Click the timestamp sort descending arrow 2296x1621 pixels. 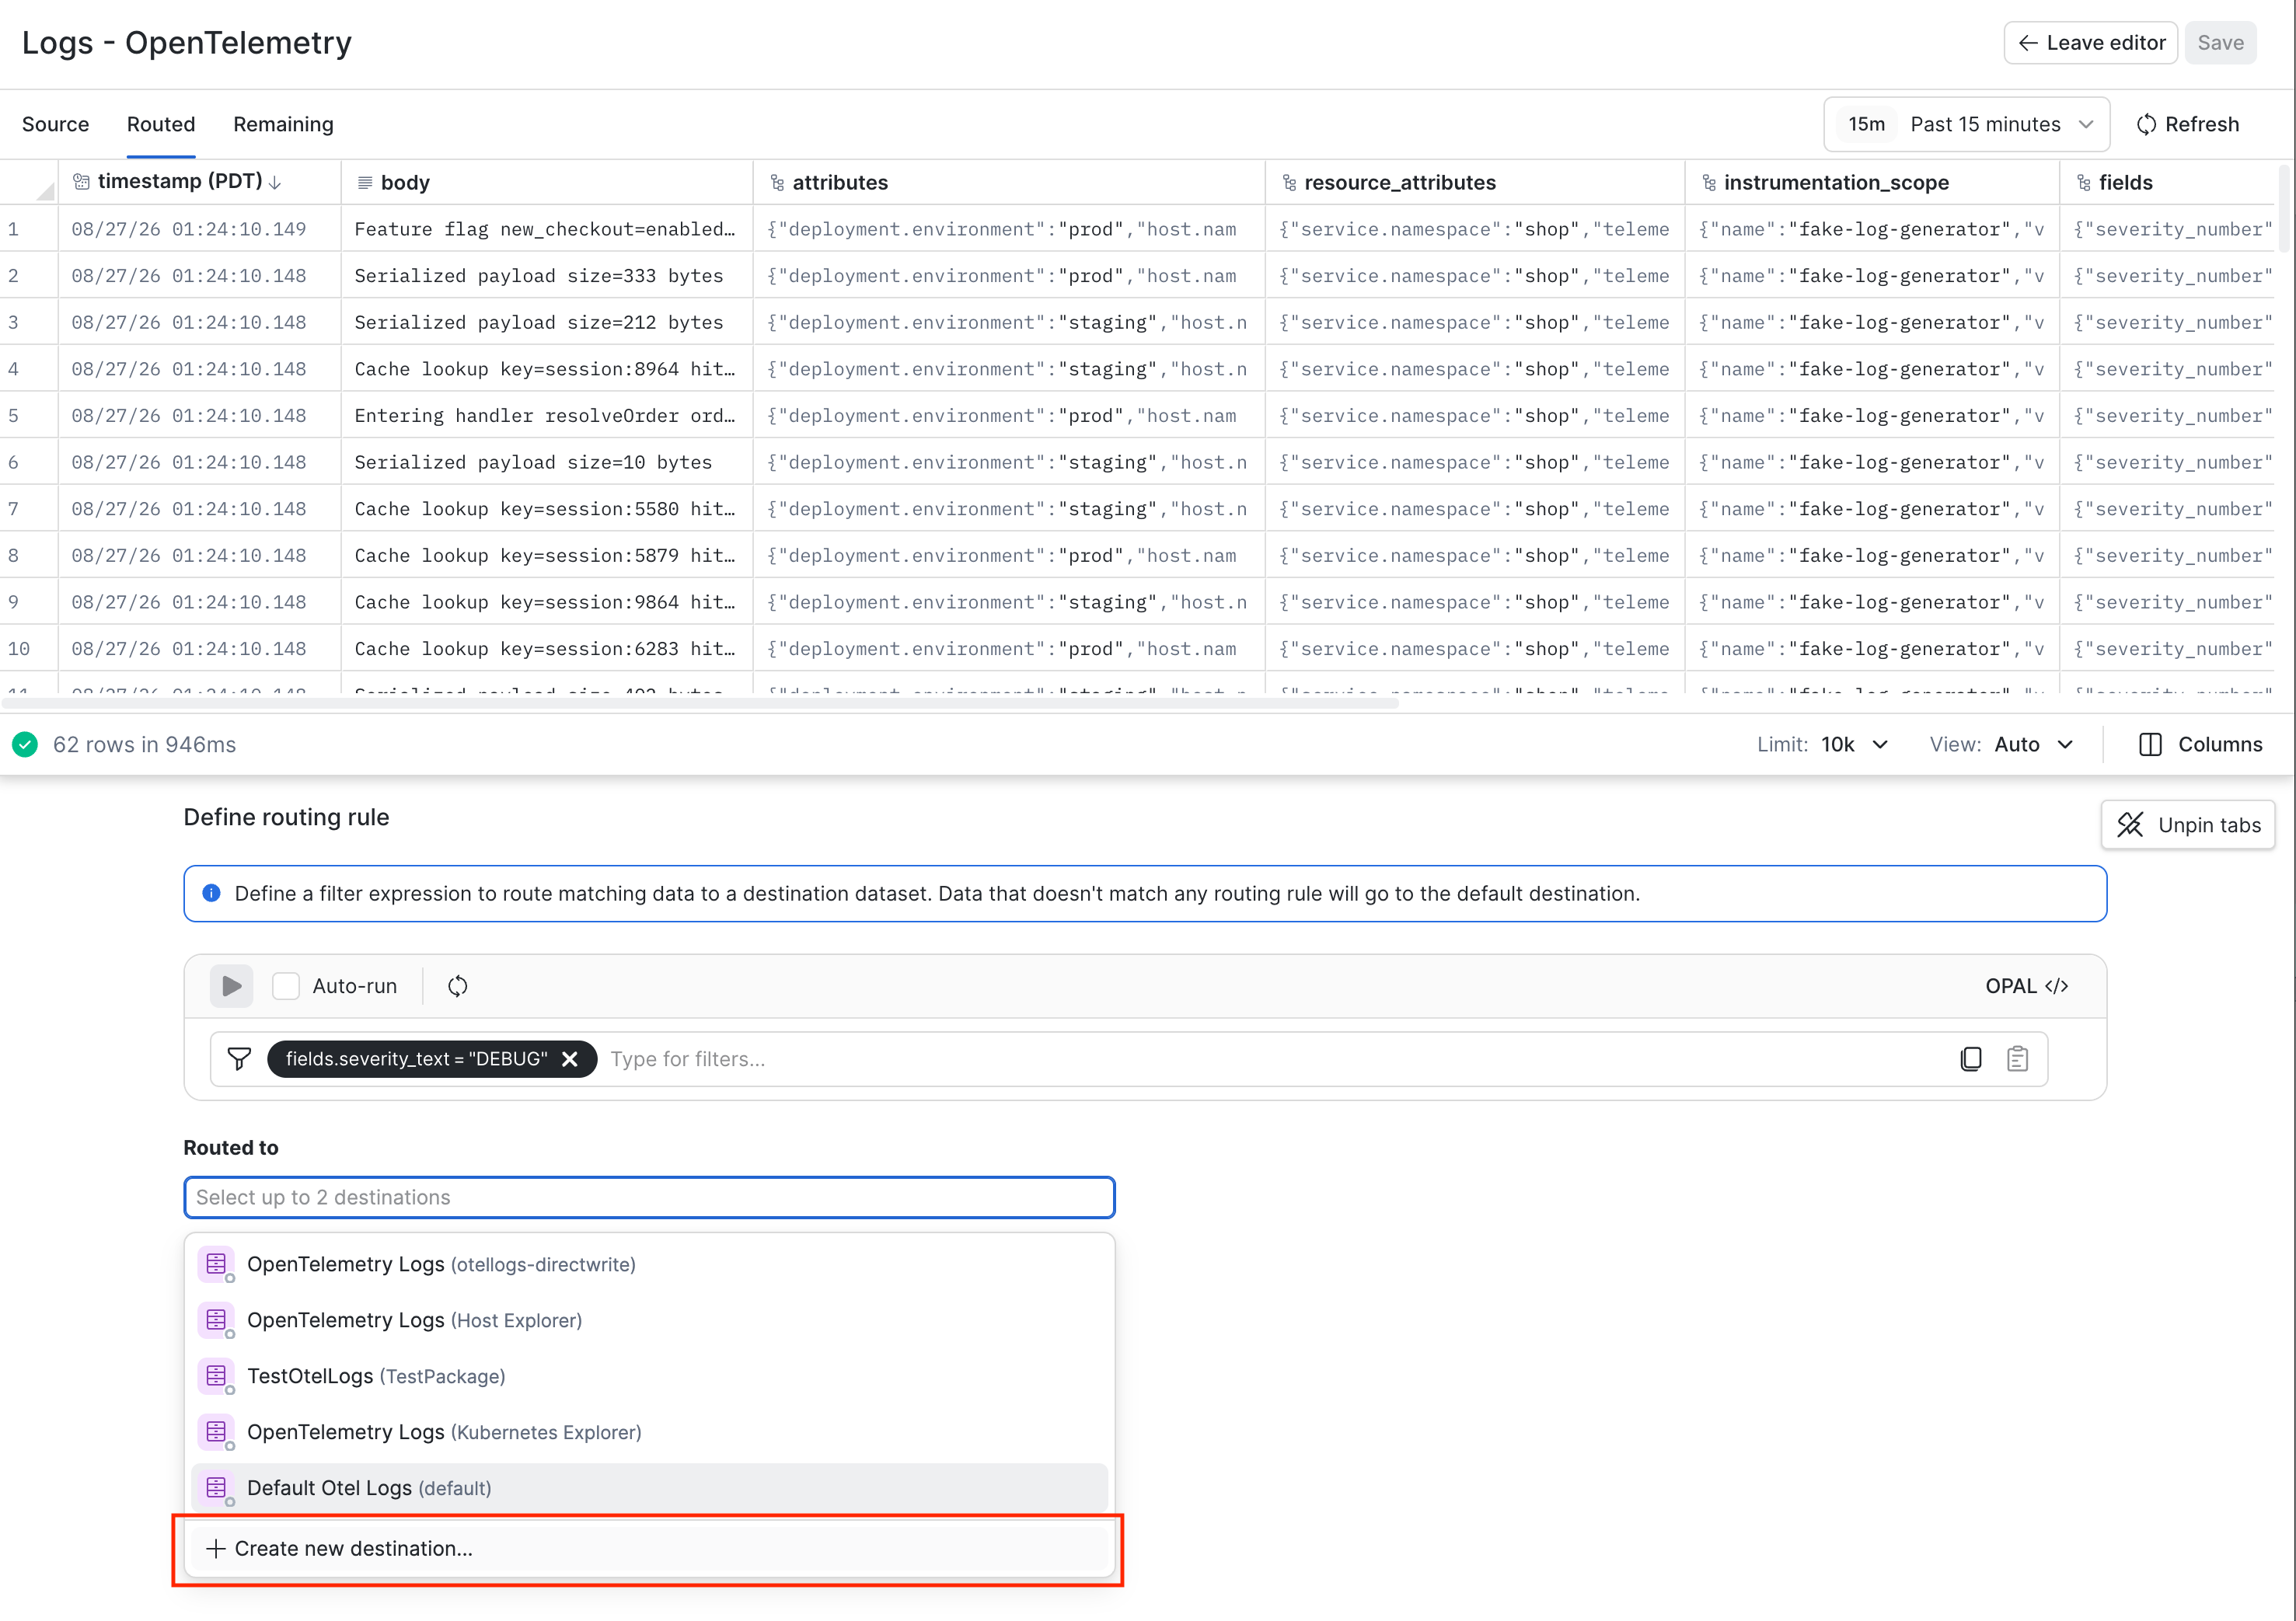(275, 182)
